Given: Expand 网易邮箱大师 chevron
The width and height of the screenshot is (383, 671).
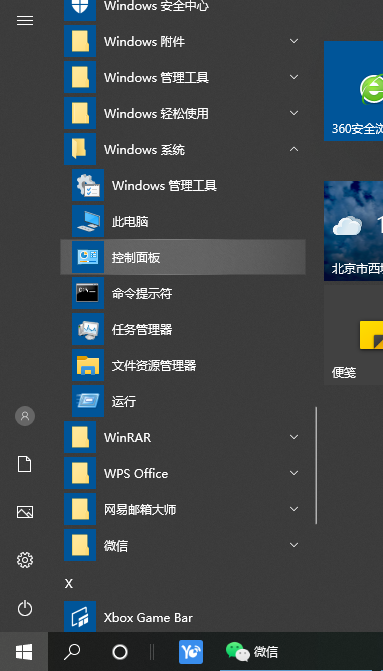Looking at the screenshot, I should coord(294,509).
